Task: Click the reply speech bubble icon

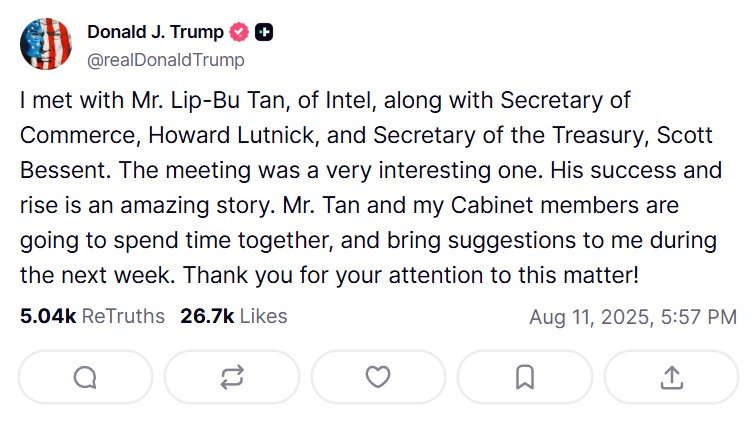Action: click(x=85, y=377)
